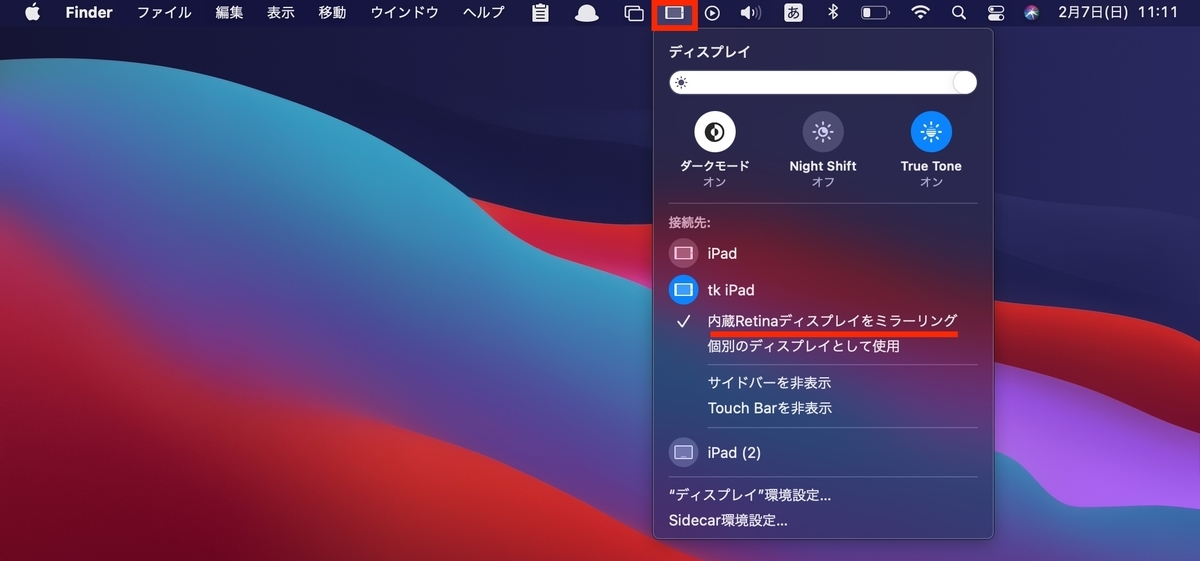Open the 編集 menu
Image resolution: width=1200 pixels, height=561 pixels.
(x=229, y=13)
